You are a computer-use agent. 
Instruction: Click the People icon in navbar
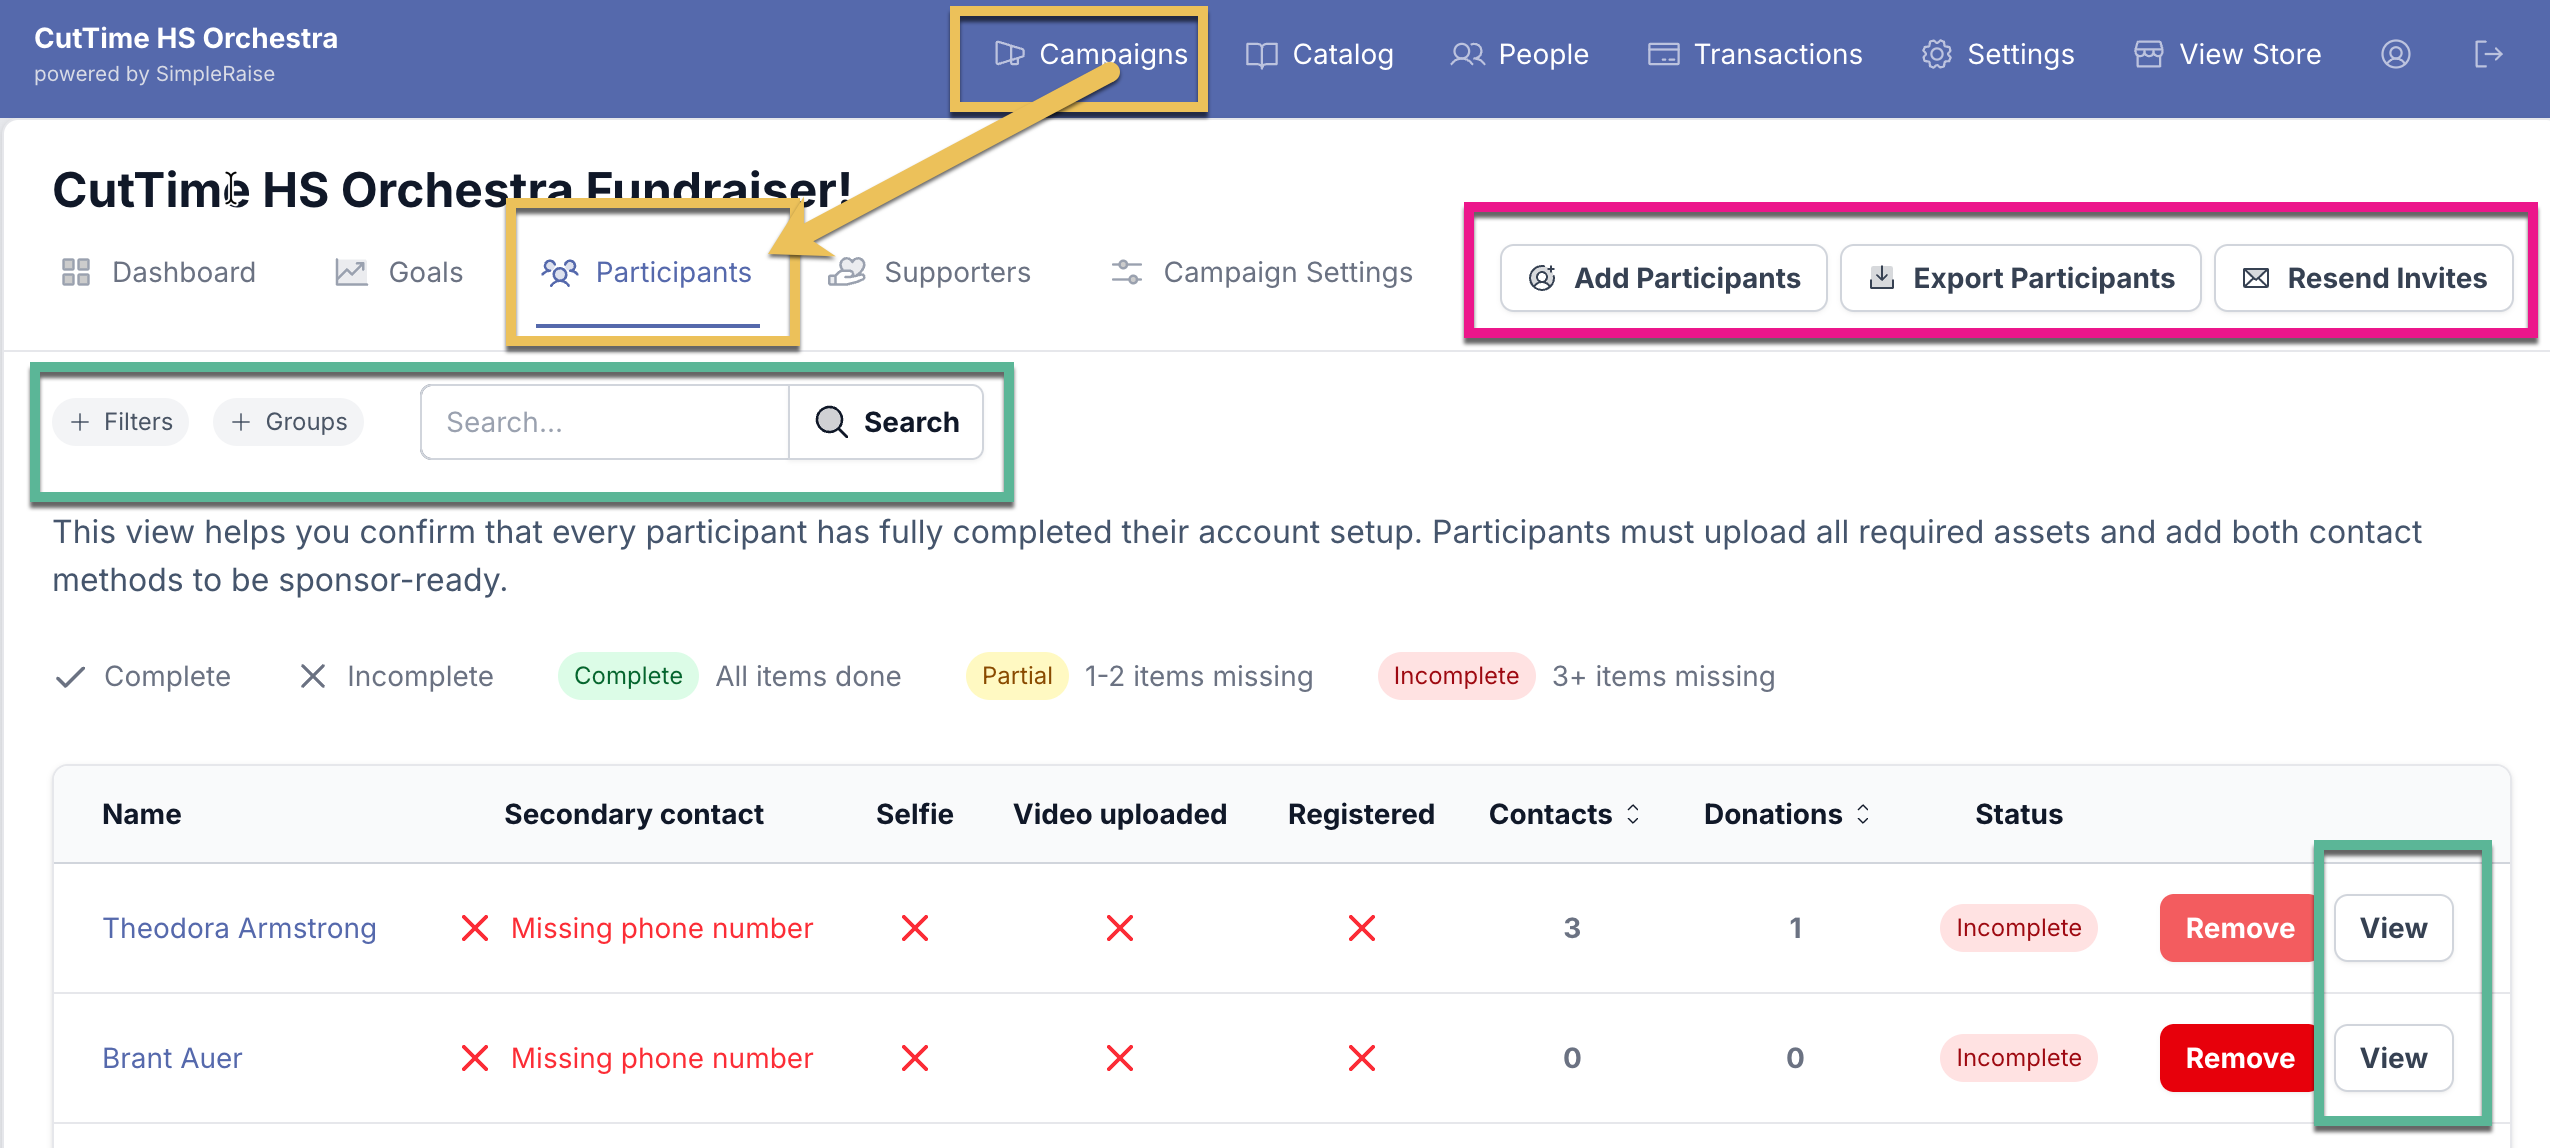1467,54
